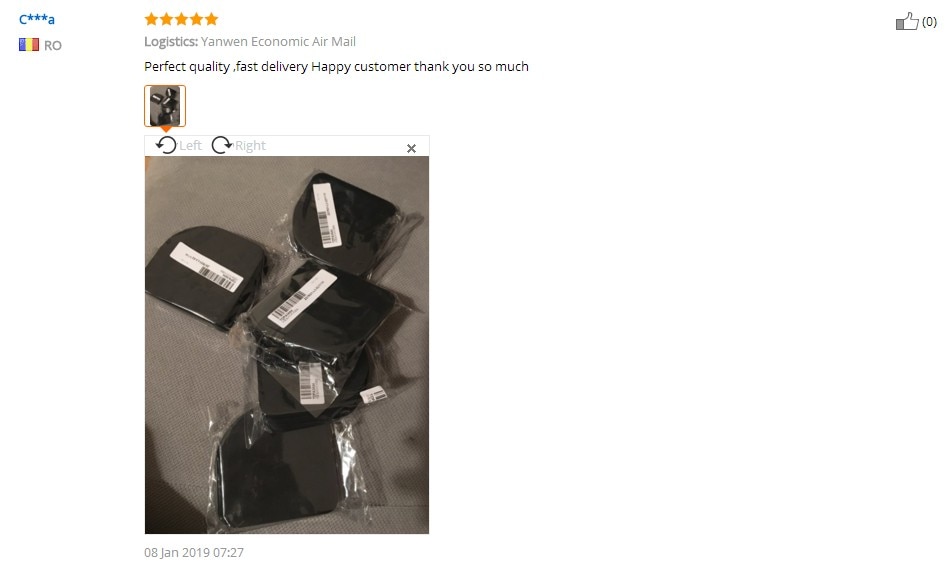Click the Romanian flag icon

pyautogui.click(x=28, y=45)
